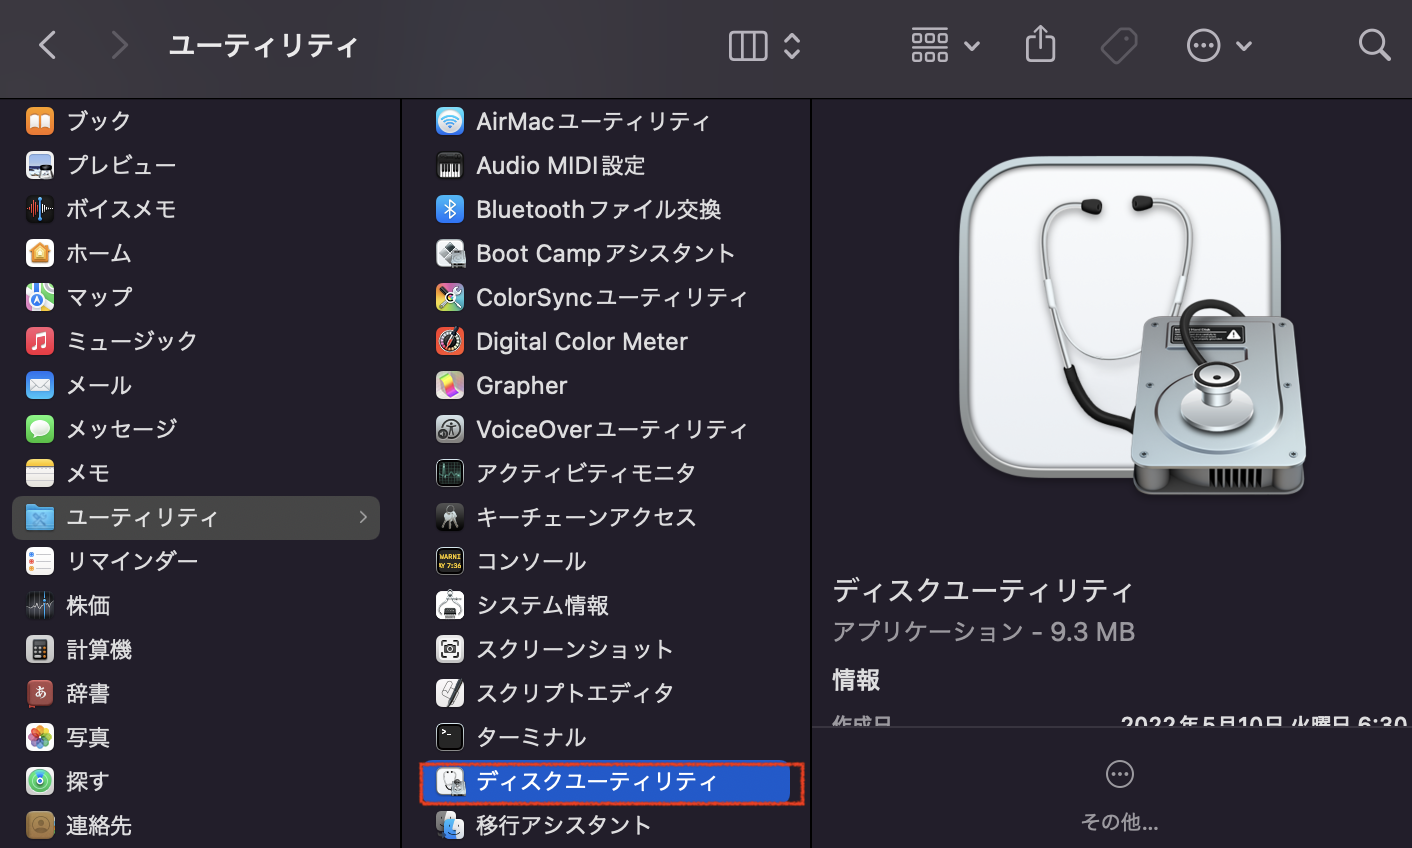Image resolution: width=1412 pixels, height=848 pixels.
Task: Select the Digital Color Meter icon
Action: click(450, 341)
